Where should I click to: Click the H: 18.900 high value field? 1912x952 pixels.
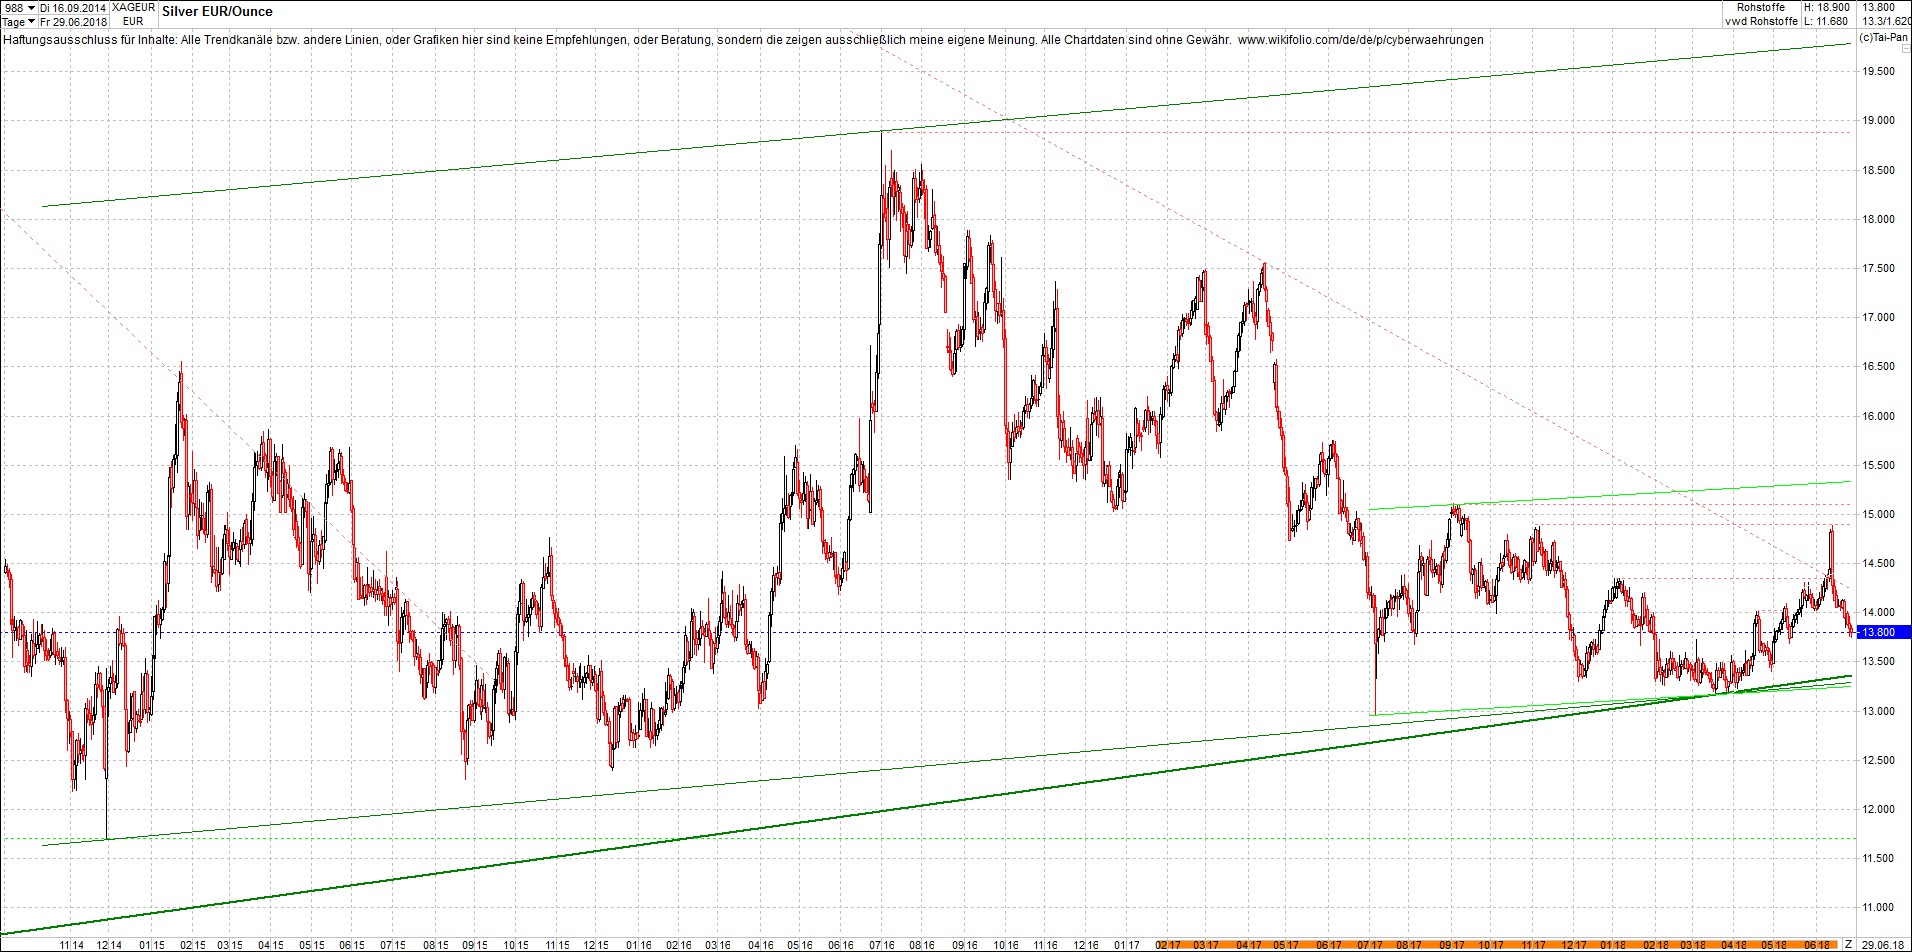1828,8
